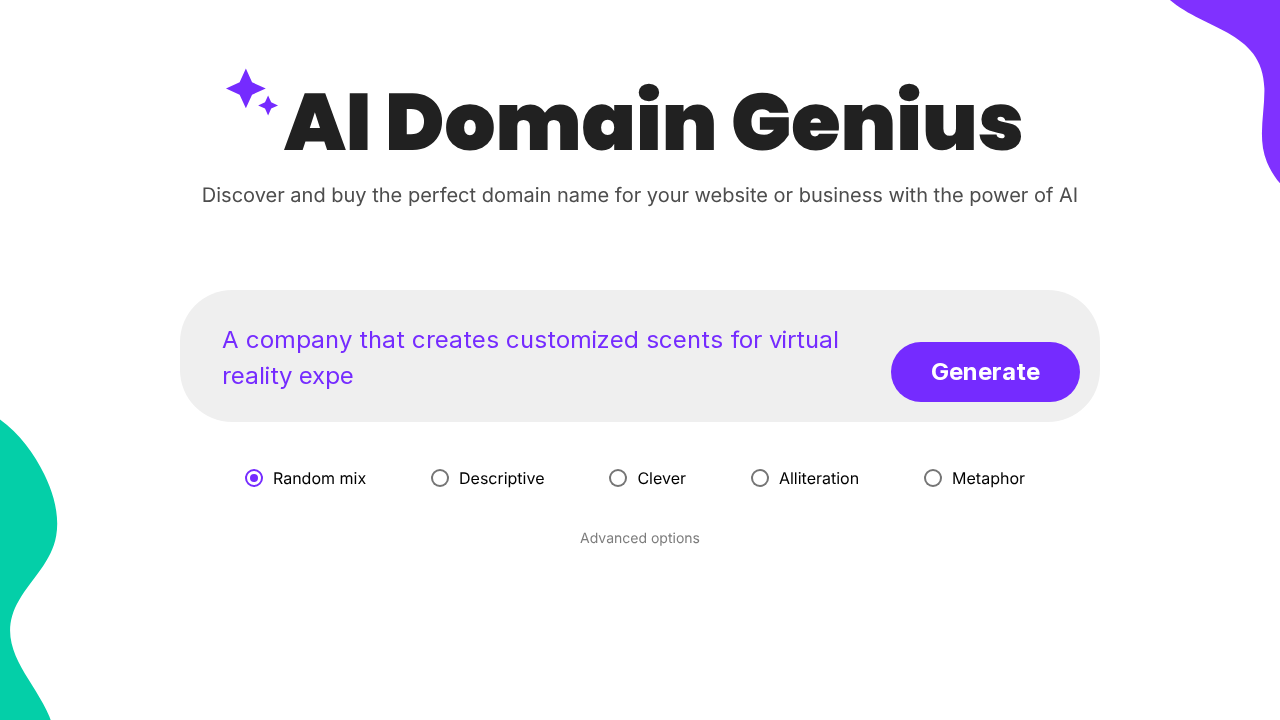Click the Advanced options link text

pyautogui.click(x=640, y=538)
